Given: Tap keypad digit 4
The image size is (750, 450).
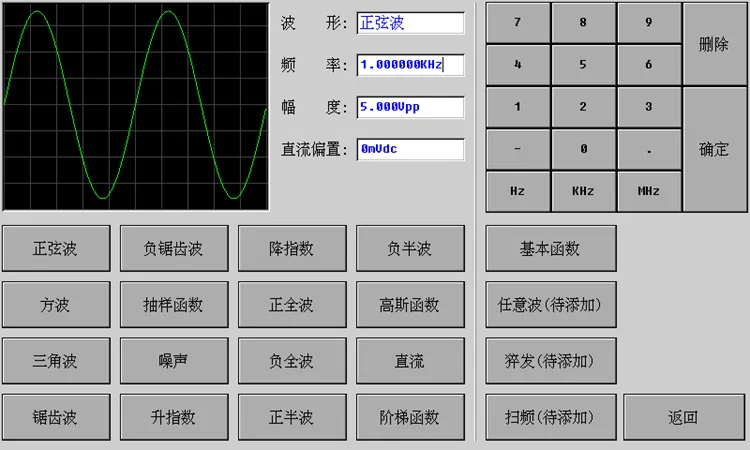Looking at the screenshot, I should [518, 65].
